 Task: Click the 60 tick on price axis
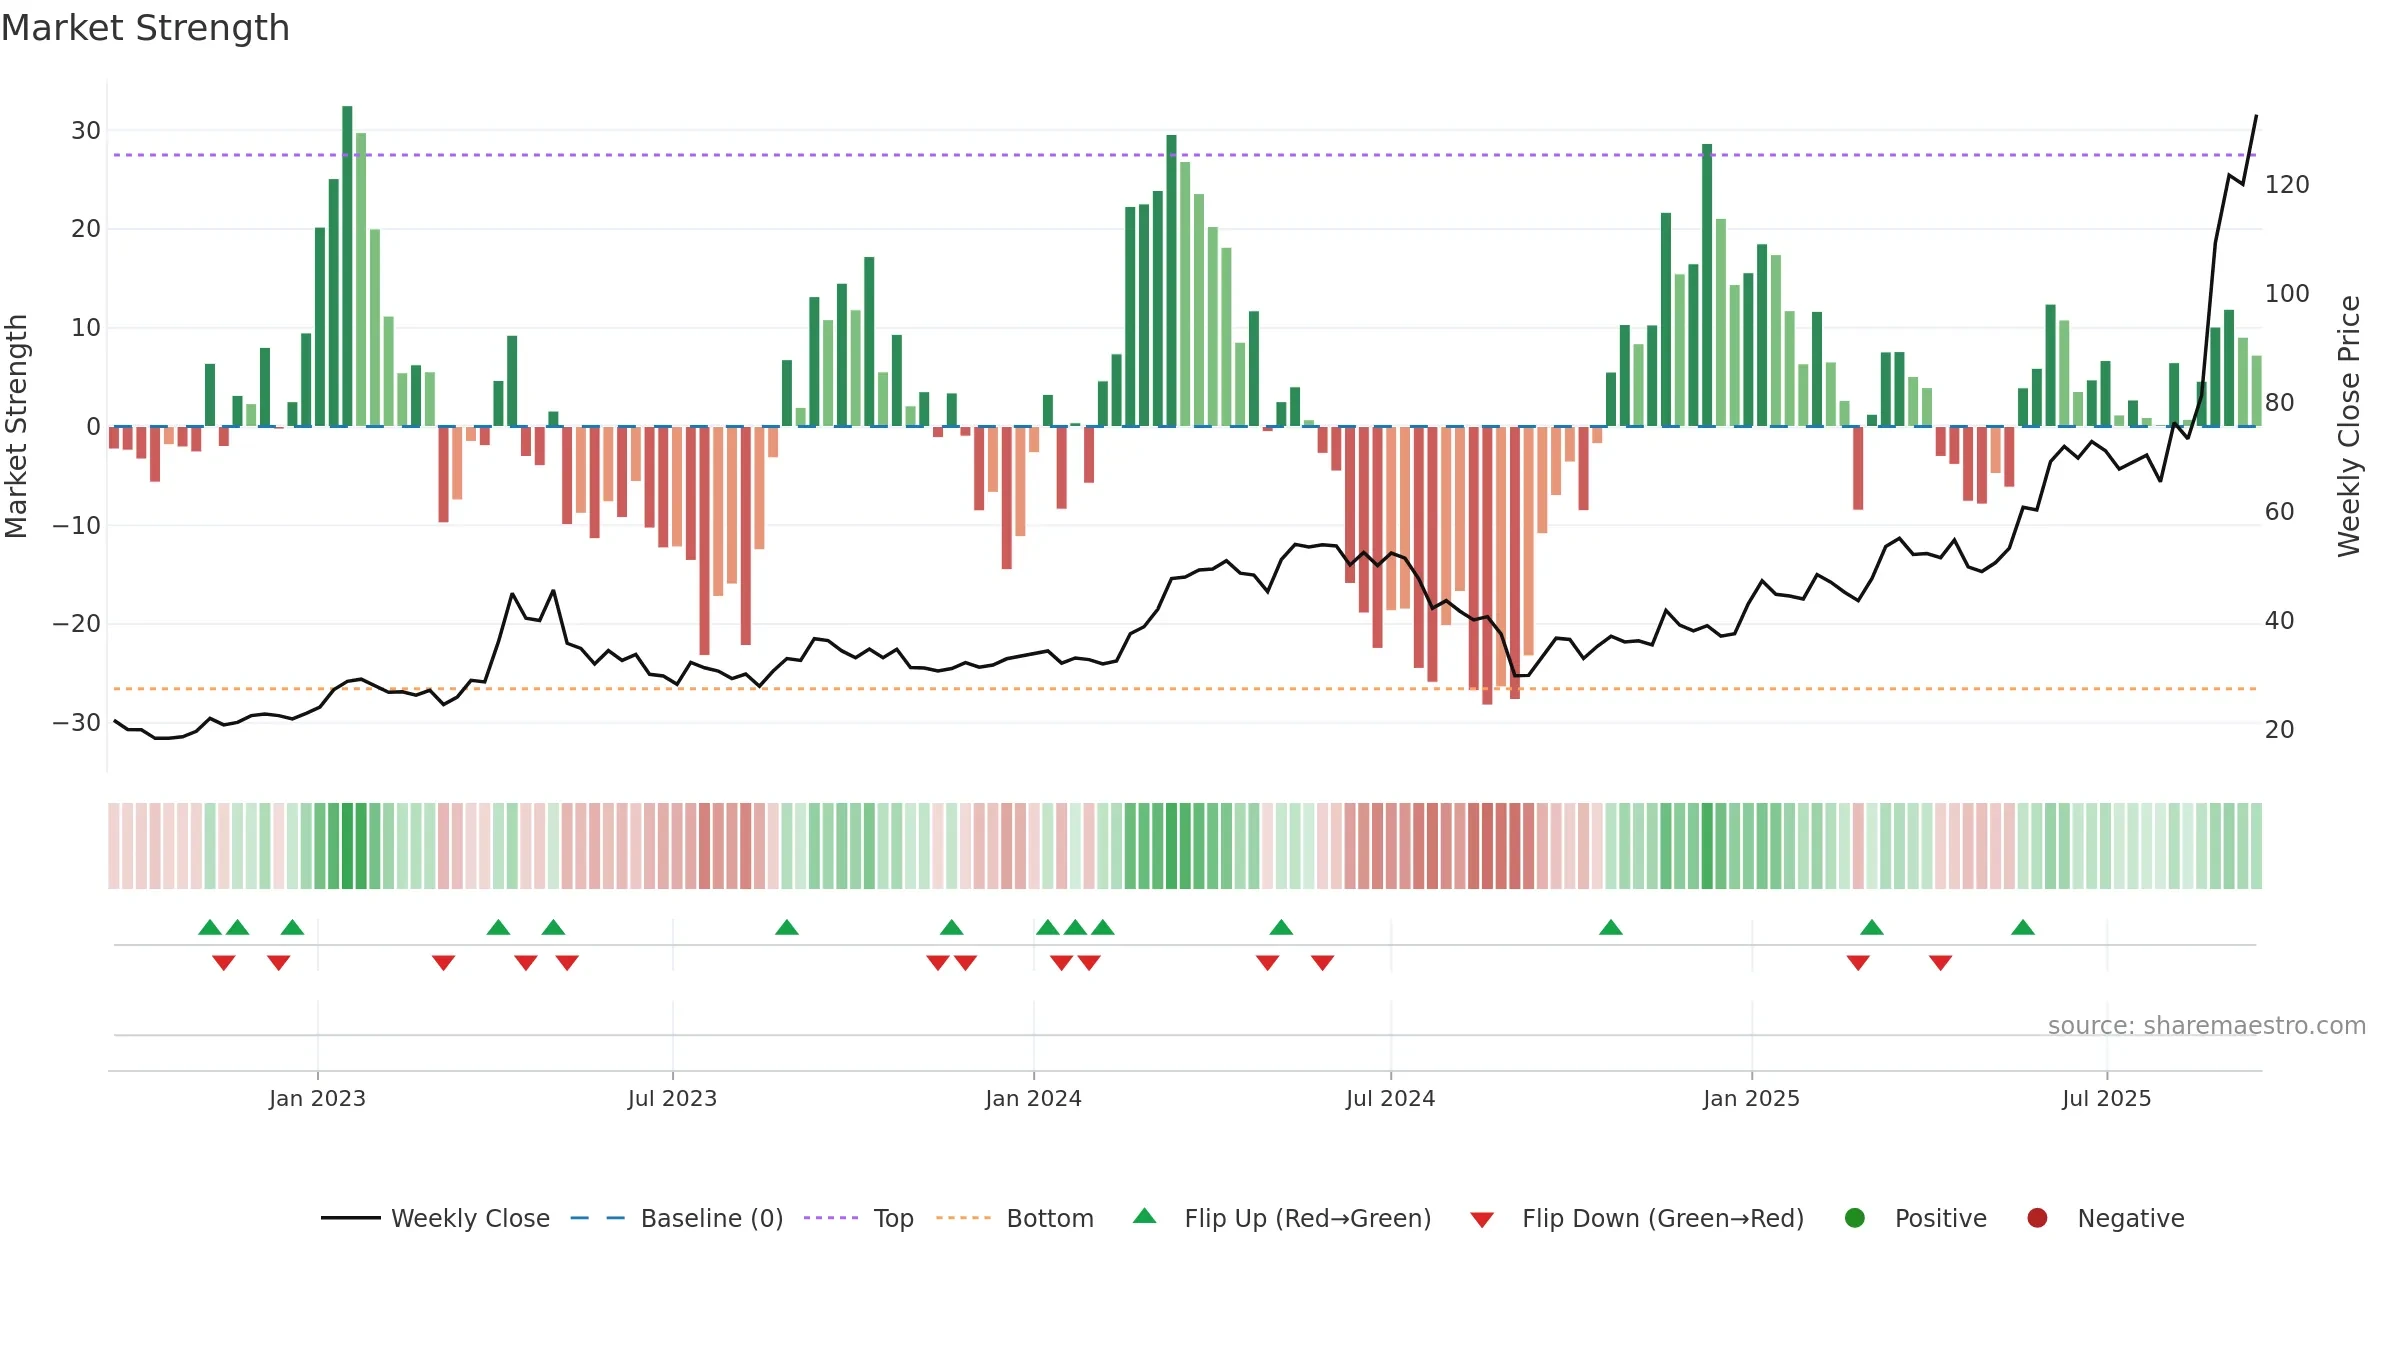tap(2279, 512)
